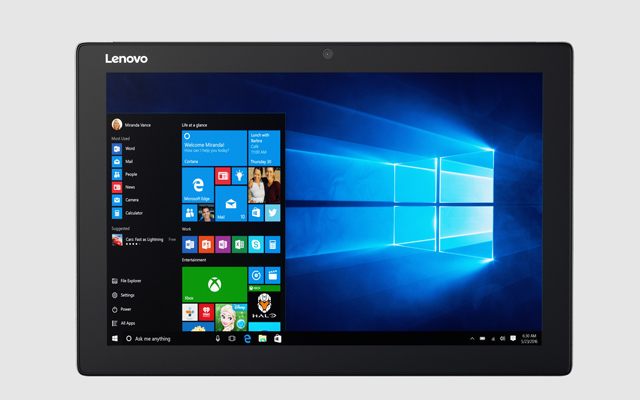Expand hidden system tray icons chevron

(x=472, y=339)
